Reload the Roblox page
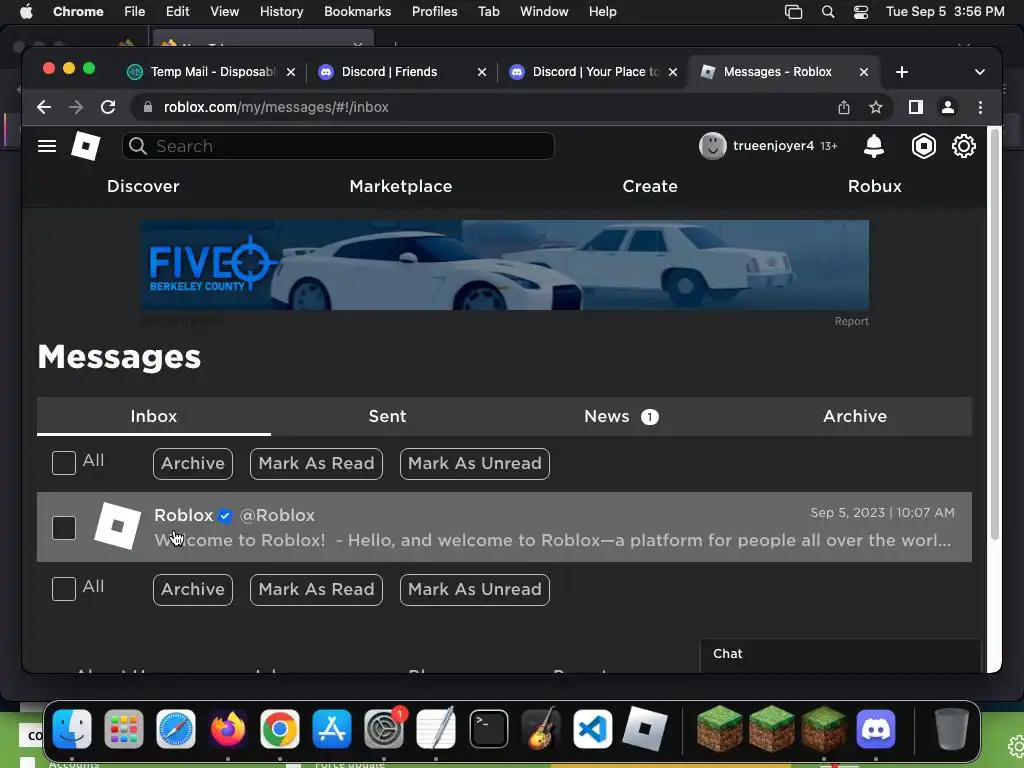1024x768 pixels. point(108,107)
